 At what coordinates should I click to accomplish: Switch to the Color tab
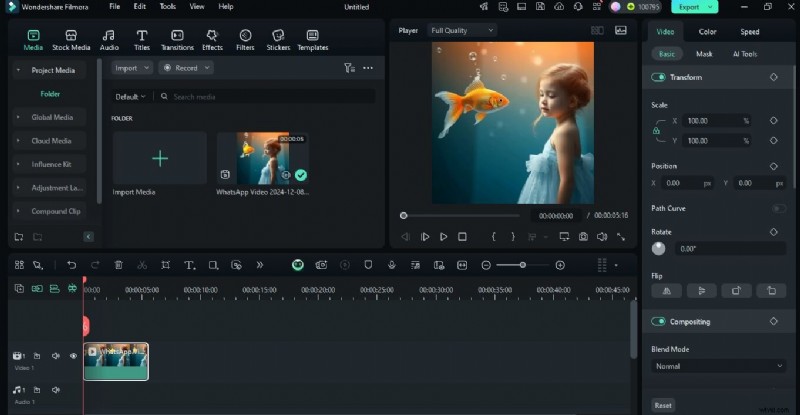point(707,31)
